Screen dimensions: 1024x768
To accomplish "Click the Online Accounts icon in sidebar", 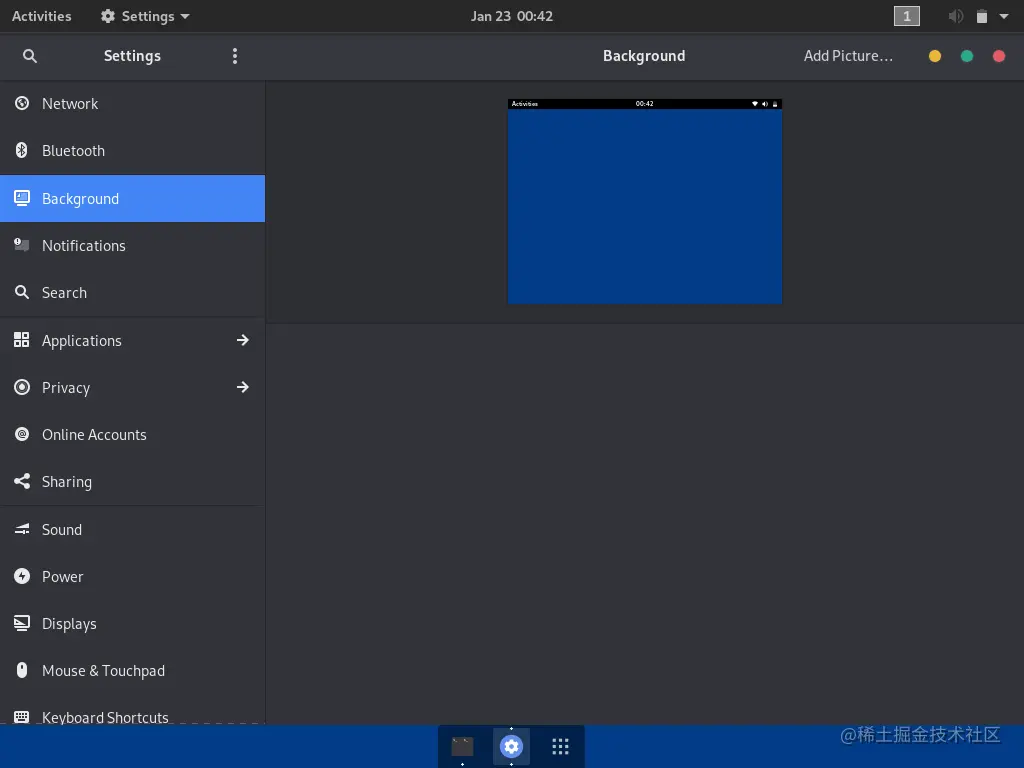I will click(x=22, y=434).
